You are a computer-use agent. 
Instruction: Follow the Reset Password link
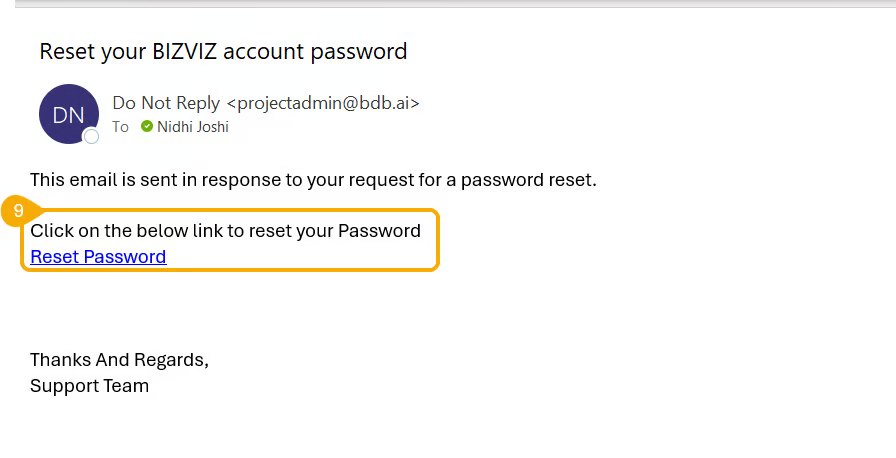click(x=98, y=257)
